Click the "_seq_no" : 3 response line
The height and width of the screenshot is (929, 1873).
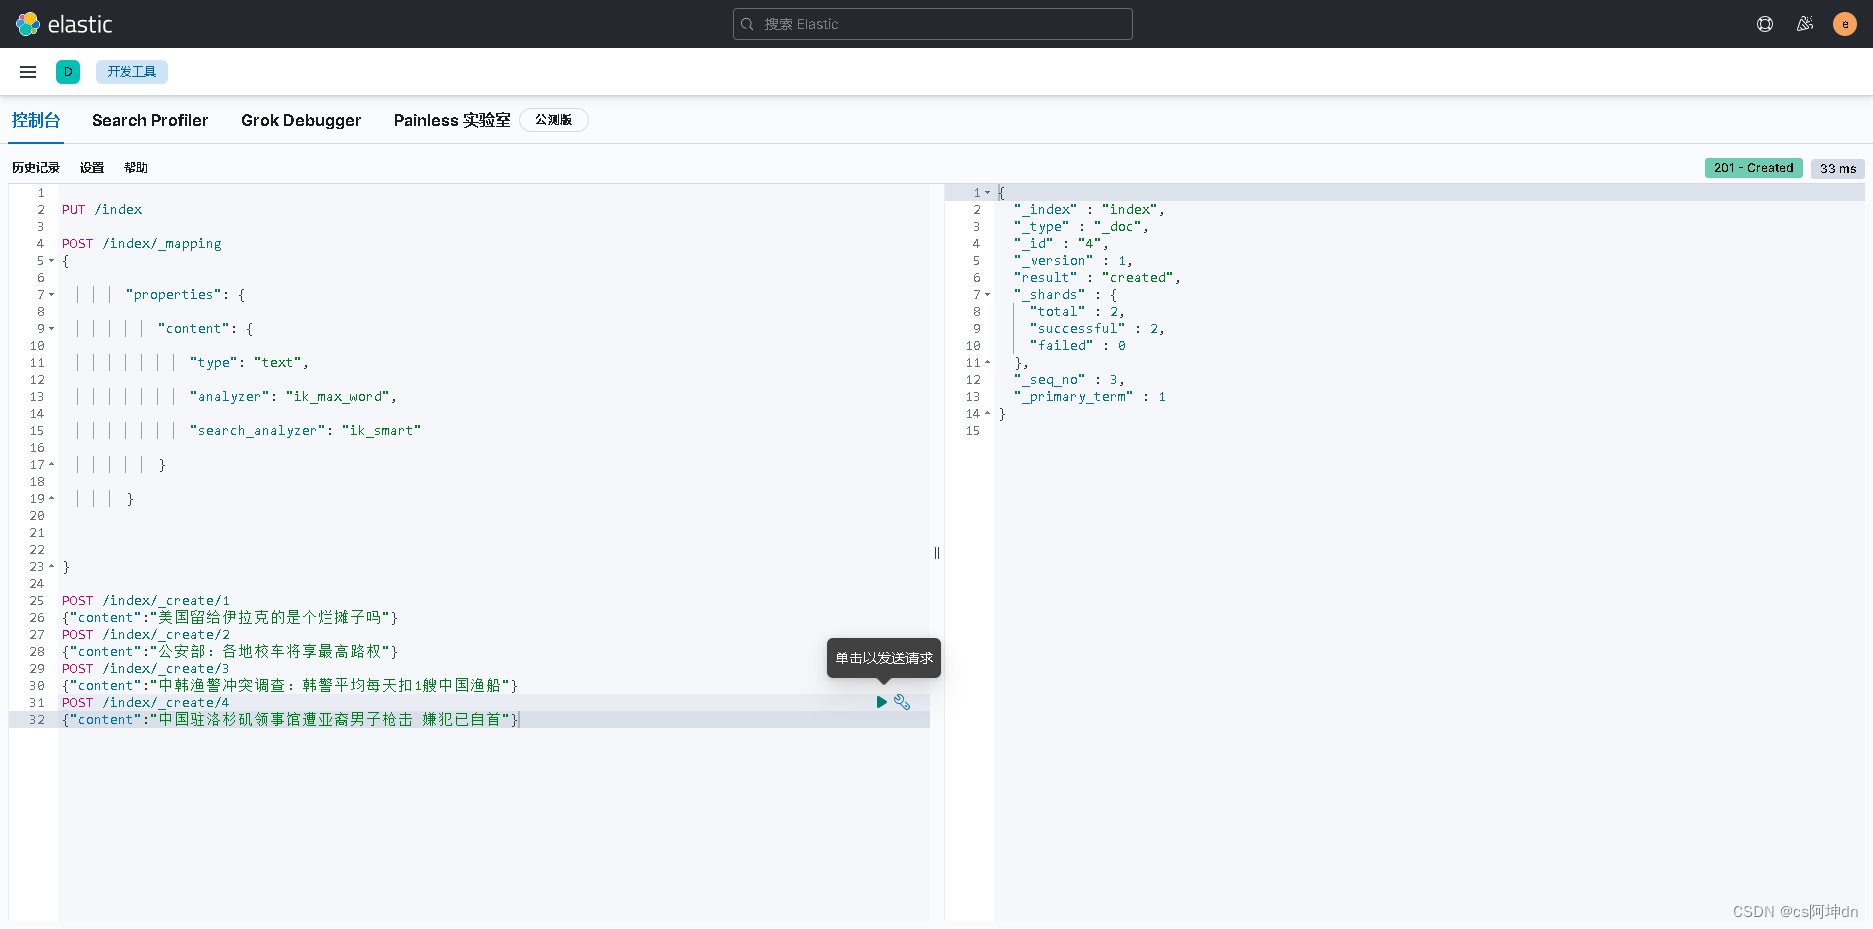click(x=1069, y=380)
